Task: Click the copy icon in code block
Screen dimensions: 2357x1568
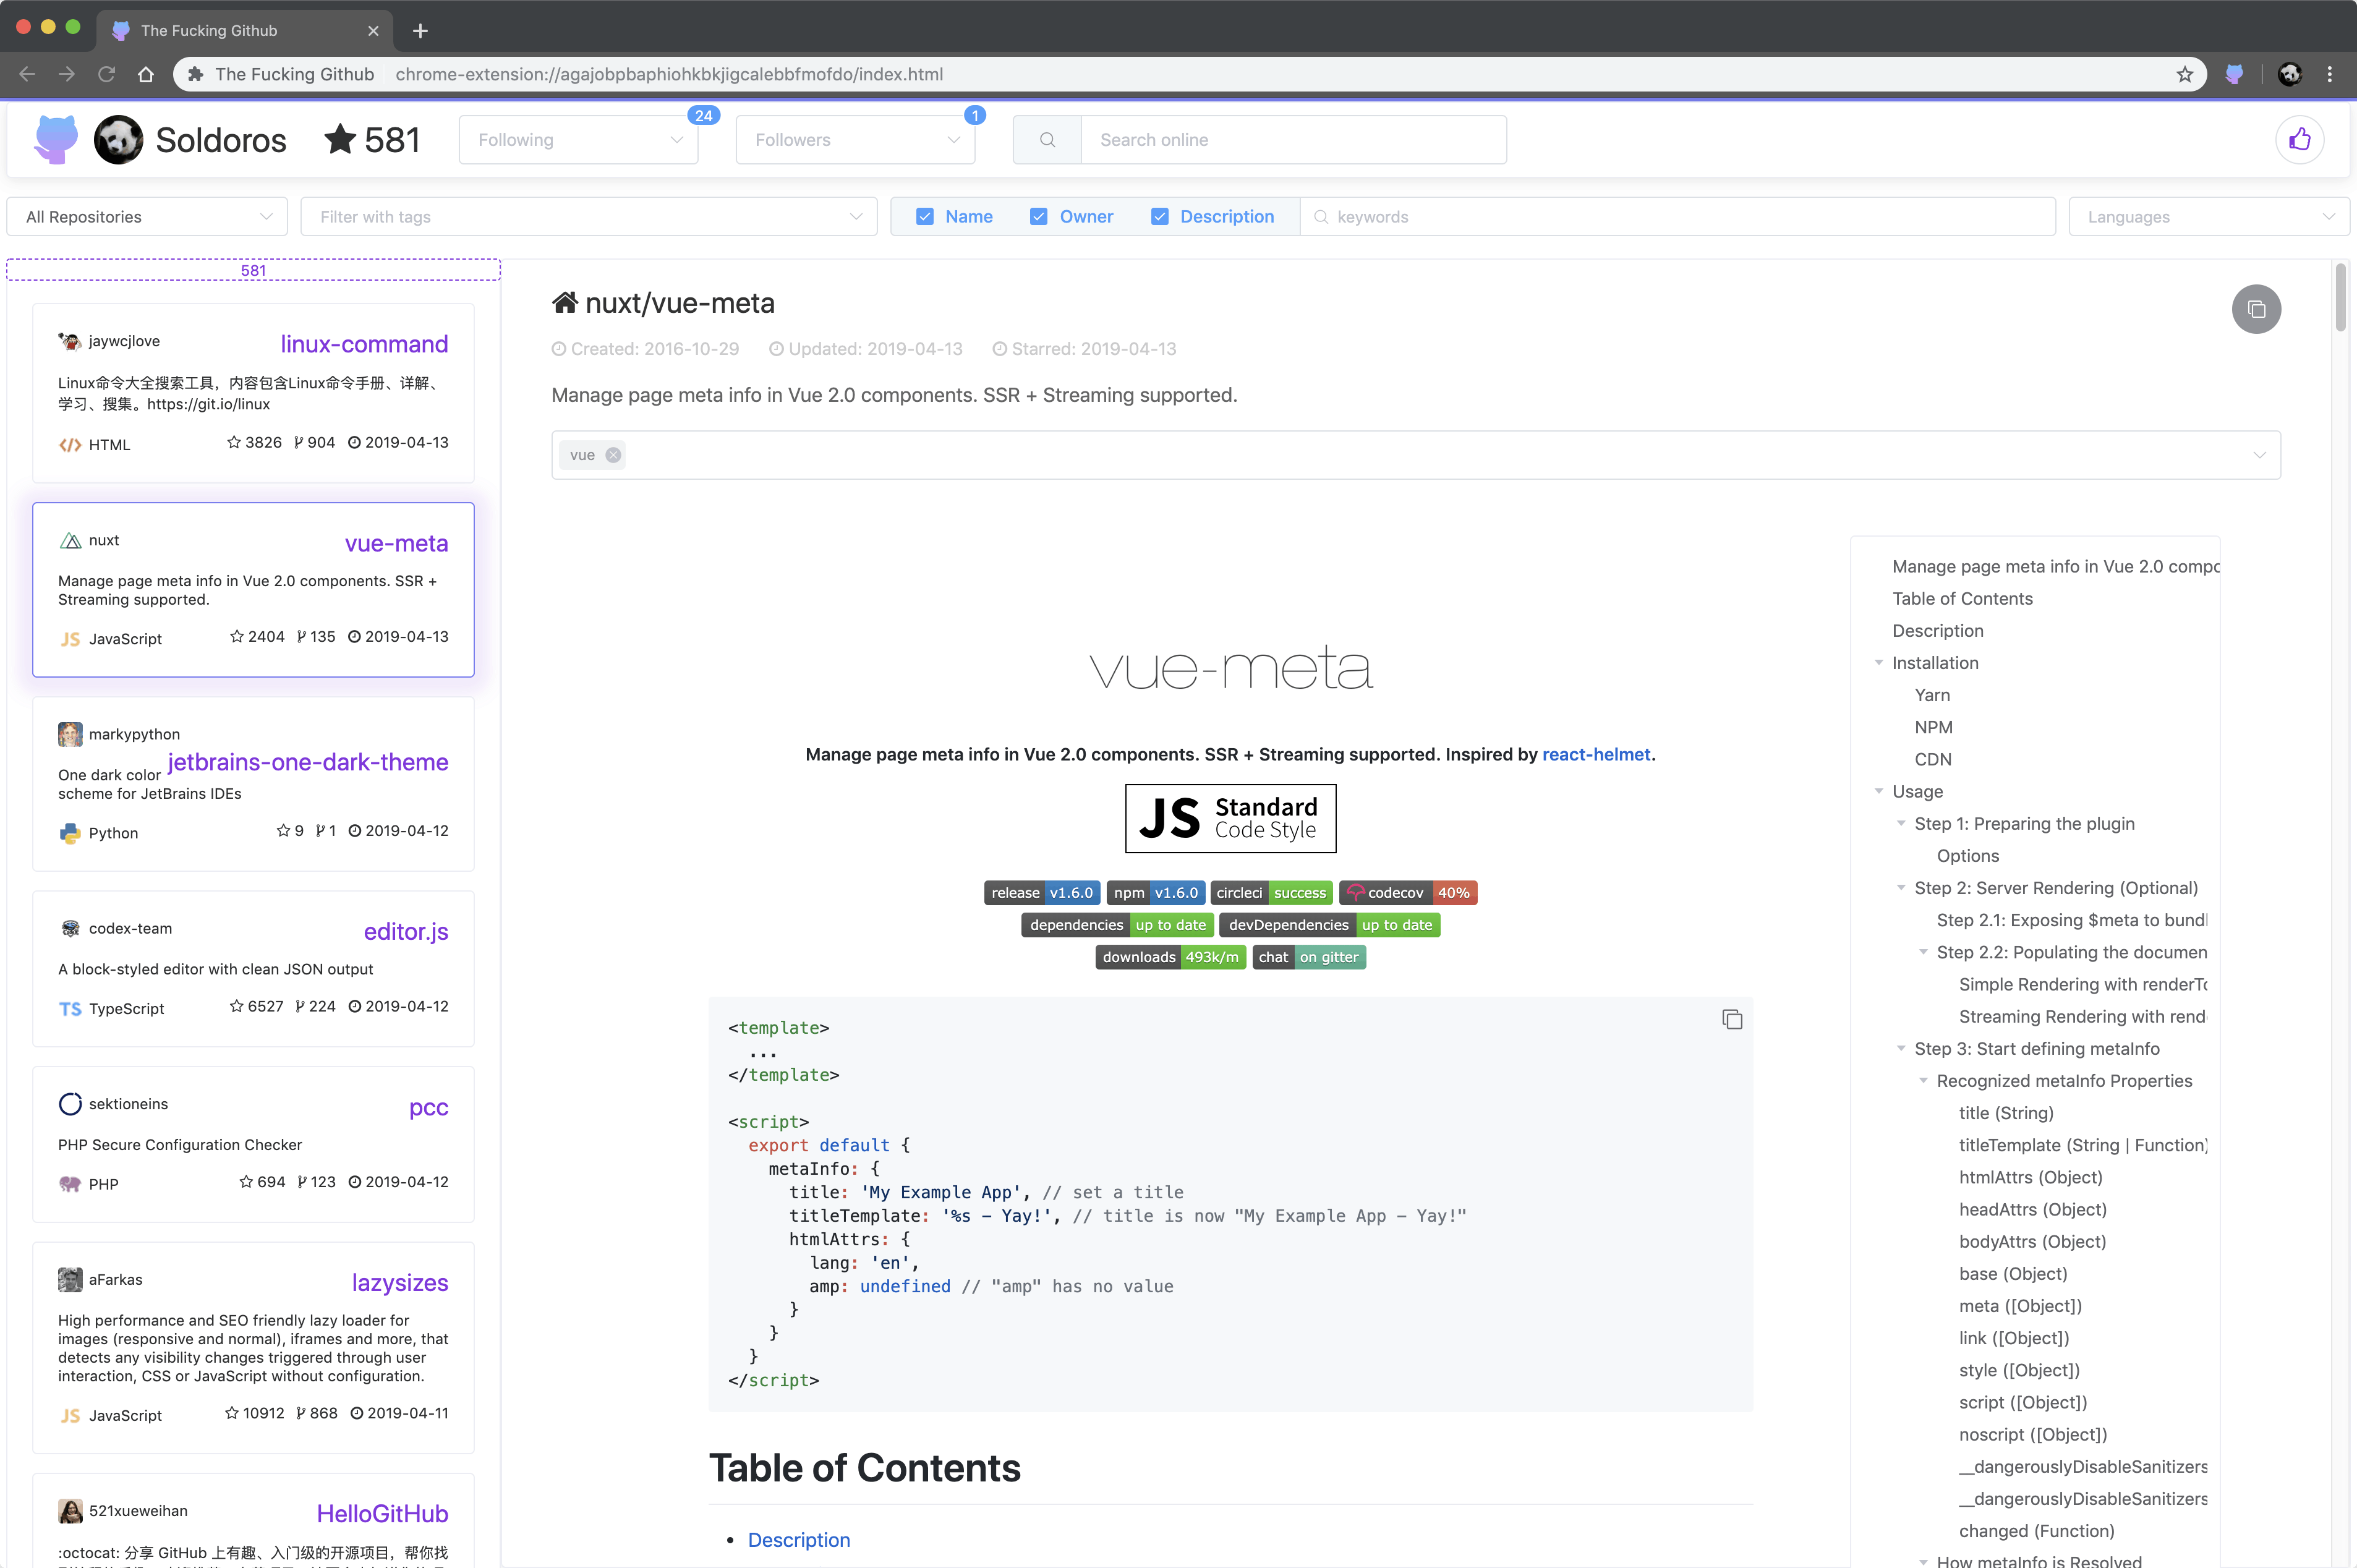Action: click(1732, 1019)
